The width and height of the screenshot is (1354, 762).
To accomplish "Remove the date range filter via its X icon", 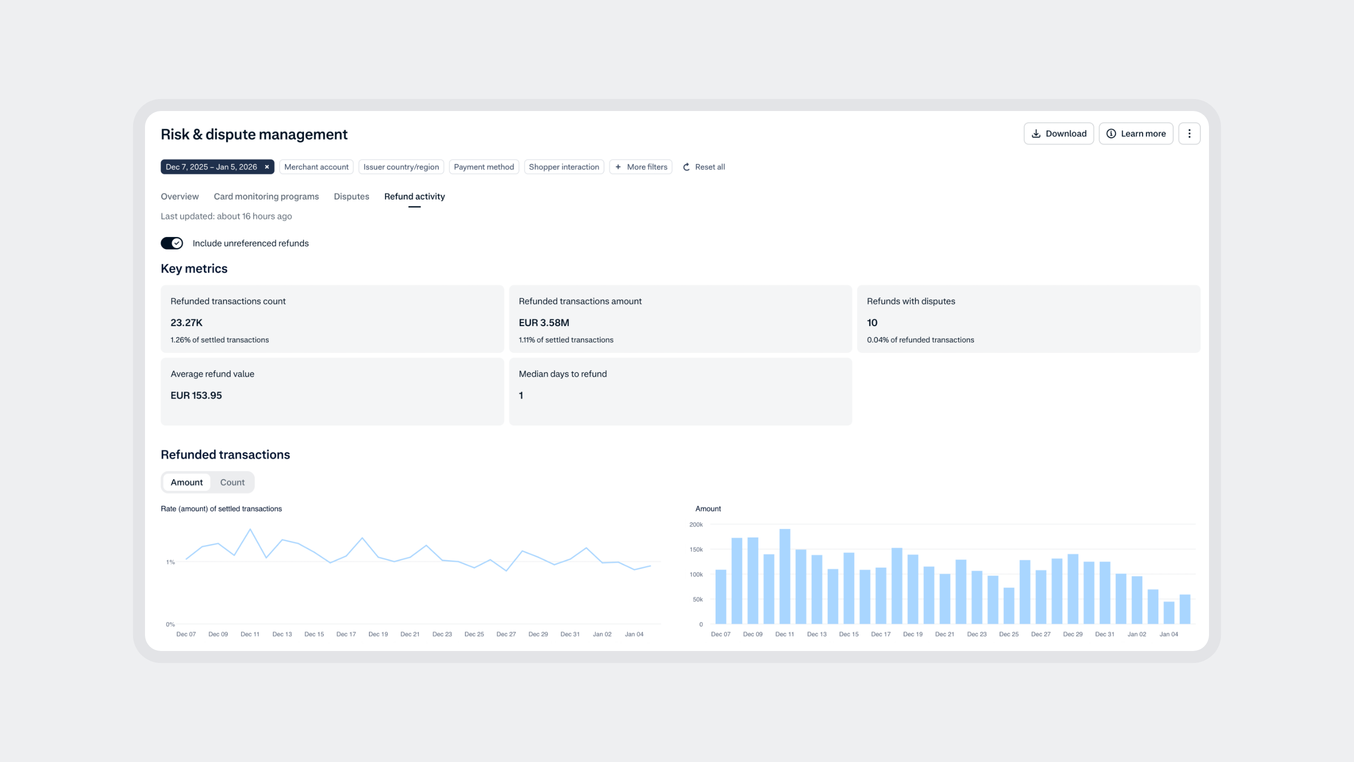I will (x=266, y=166).
